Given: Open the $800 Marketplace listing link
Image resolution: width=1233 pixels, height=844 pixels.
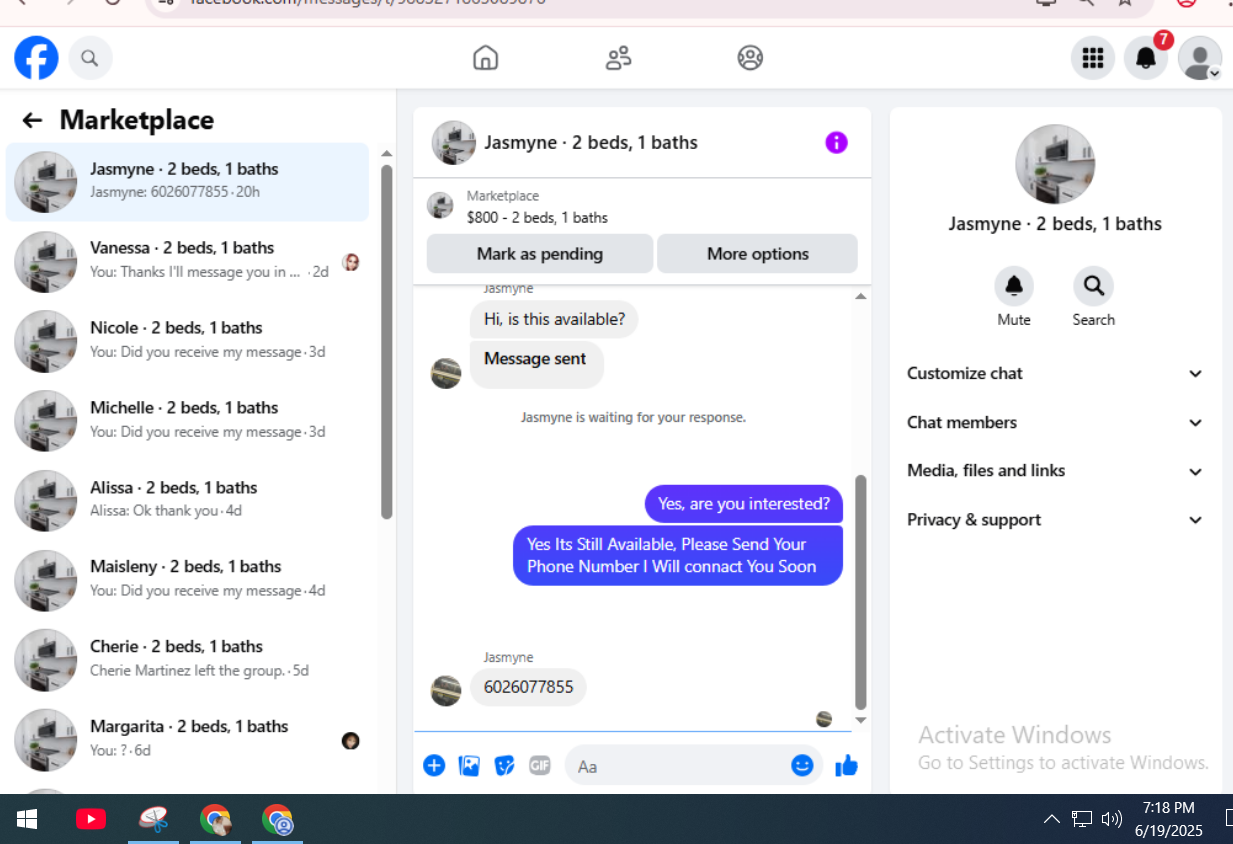Looking at the screenshot, I should pos(537,217).
